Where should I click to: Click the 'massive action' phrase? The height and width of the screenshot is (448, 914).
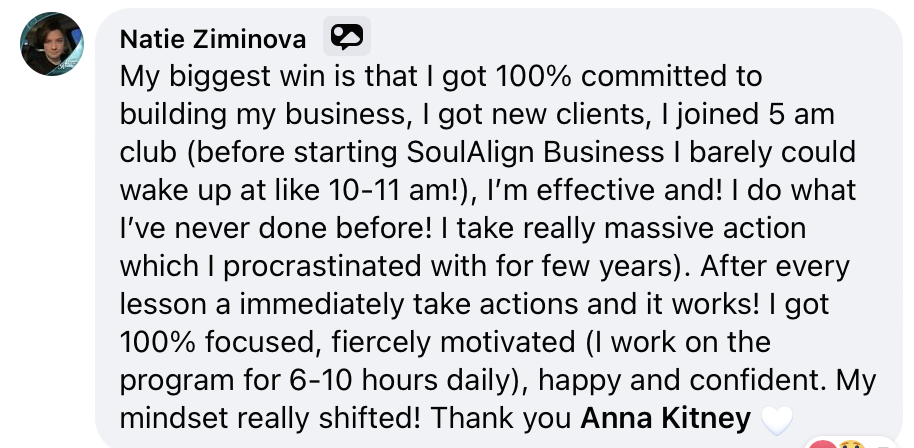click(x=705, y=228)
